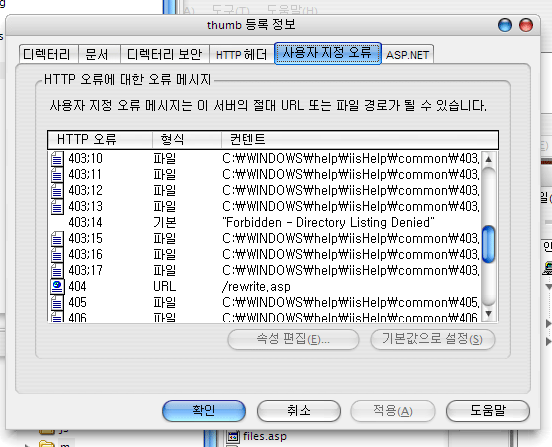
Task: Select the 405 file icon
Action: tap(57, 303)
